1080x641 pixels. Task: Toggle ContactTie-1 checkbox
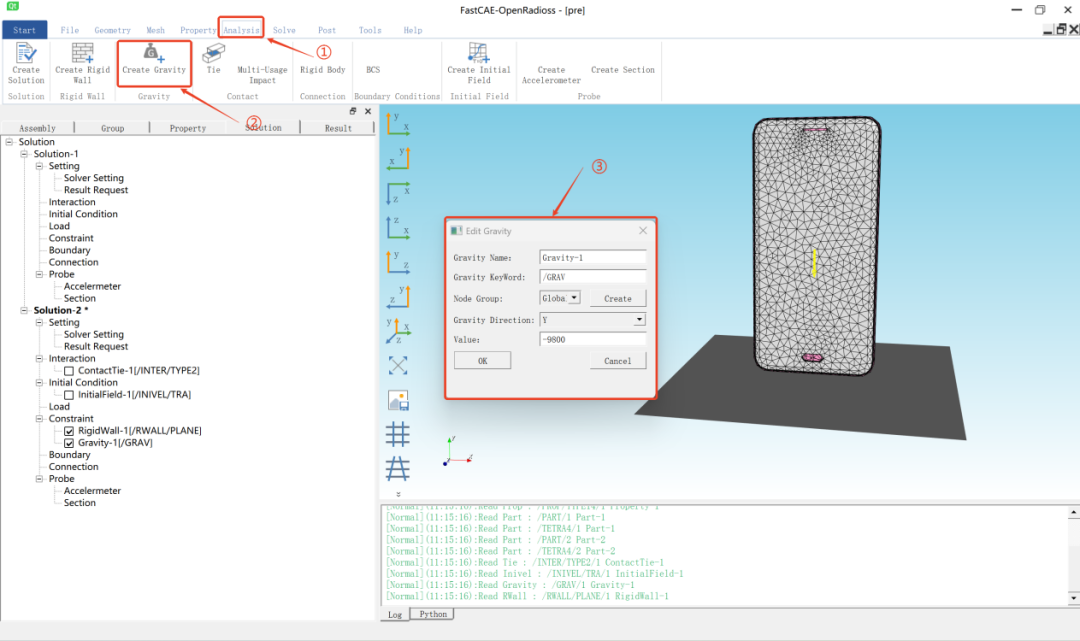(x=69, y=371)
